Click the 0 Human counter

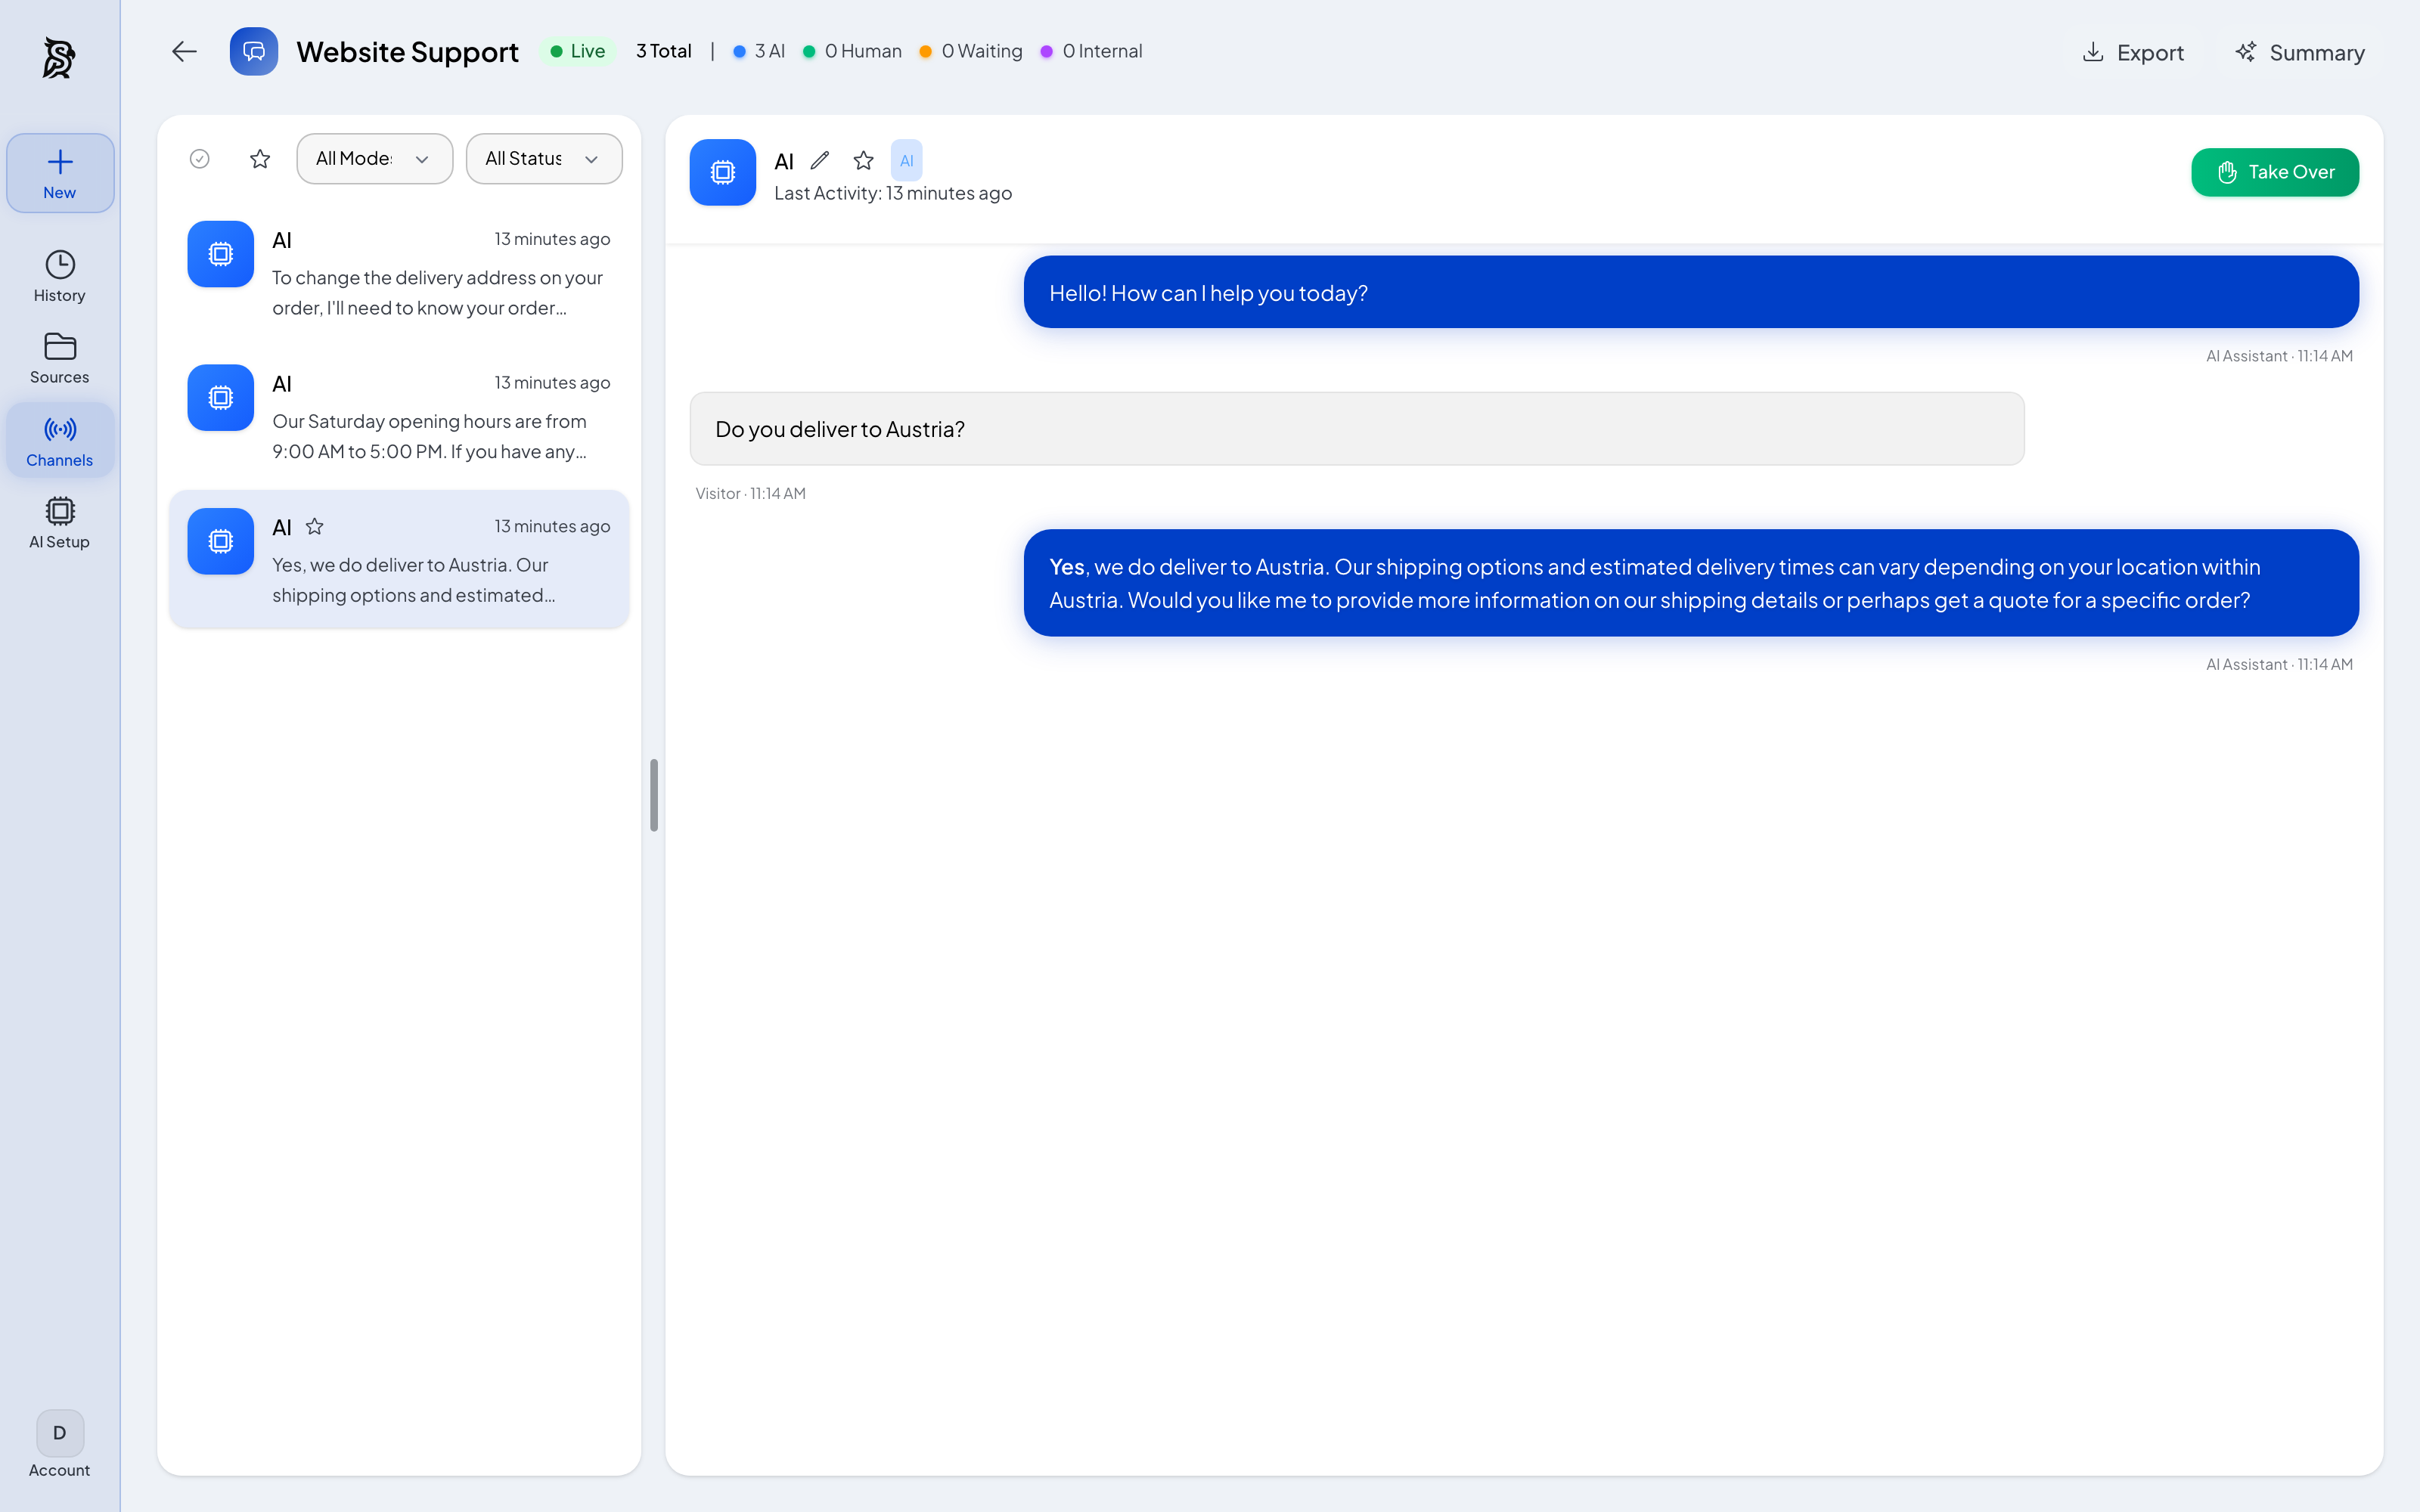tap(852, 51)
